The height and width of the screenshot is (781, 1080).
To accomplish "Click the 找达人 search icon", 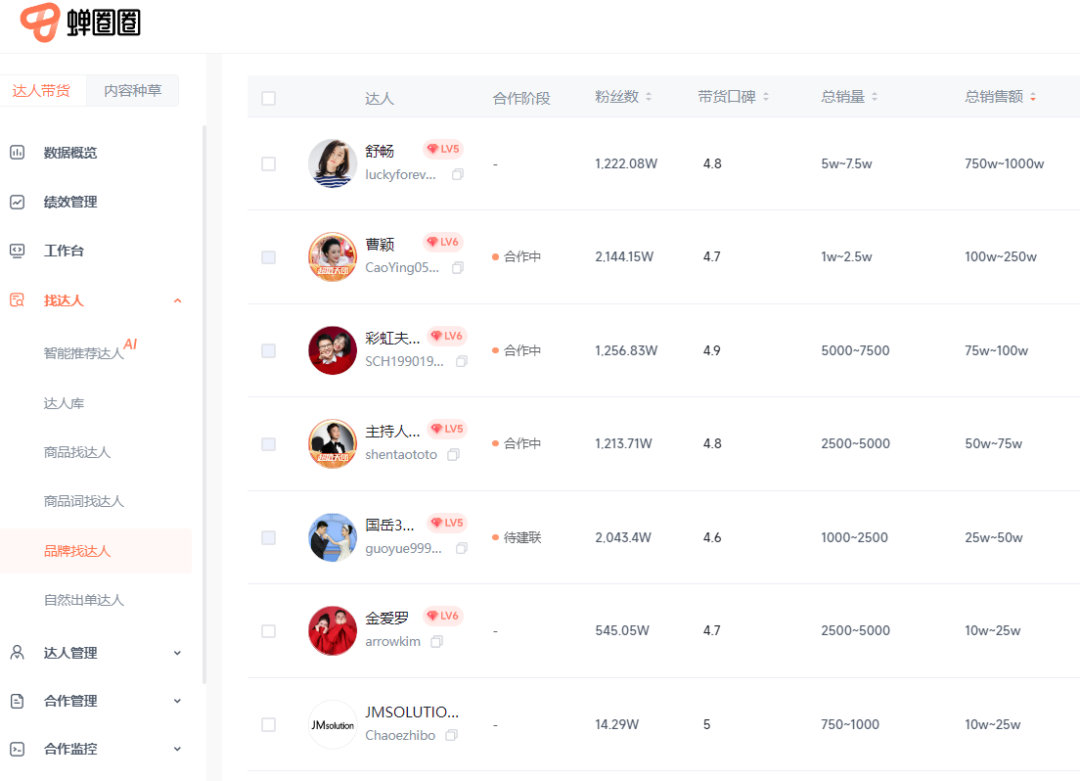I will tap(17, 300).
